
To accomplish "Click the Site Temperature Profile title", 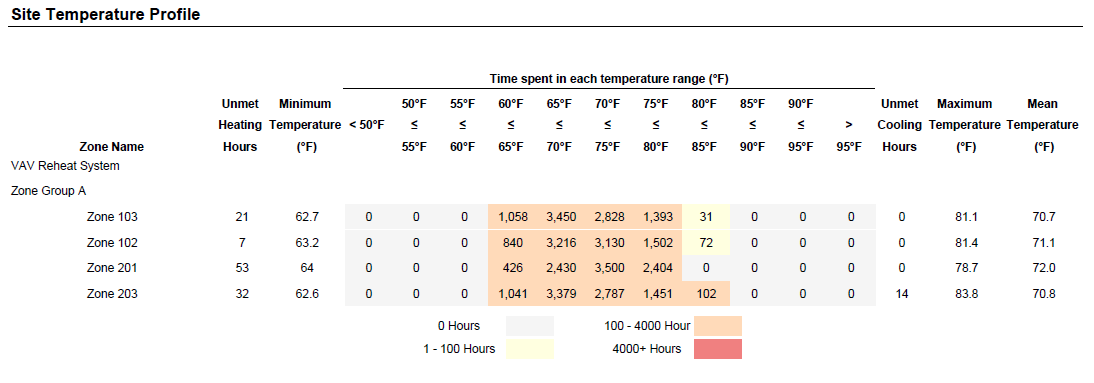I will (106, 15).
